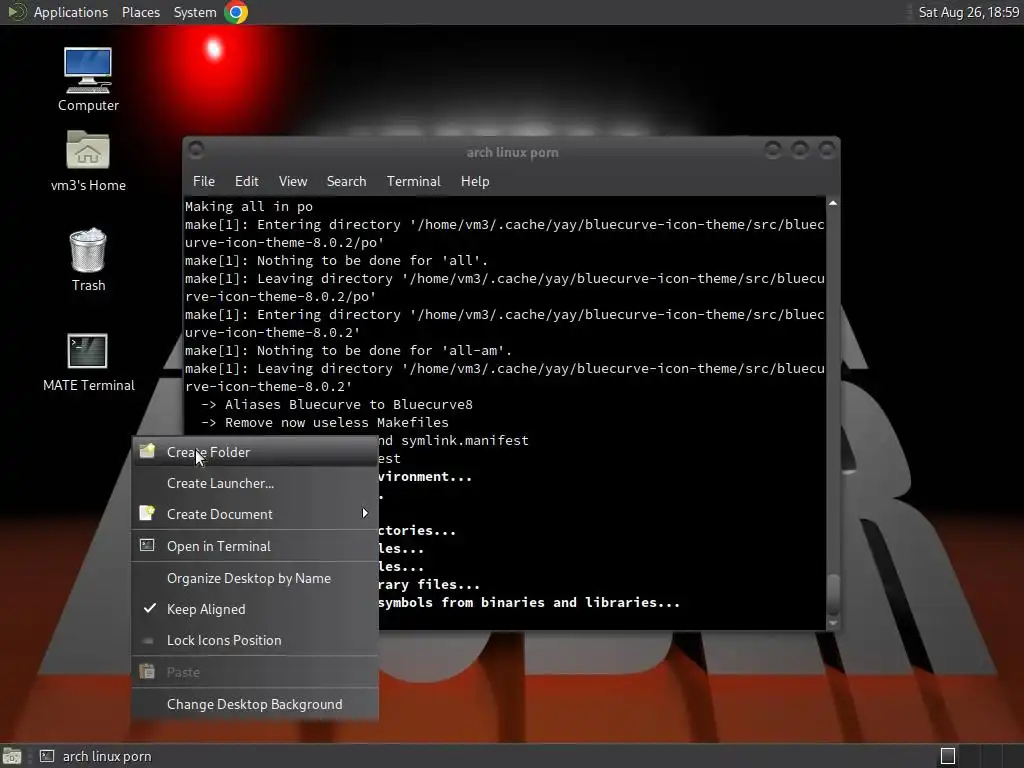Screen dimensions: 1024x768
Task: Click the MATE menu logo icon
Action: pos(16,12)
